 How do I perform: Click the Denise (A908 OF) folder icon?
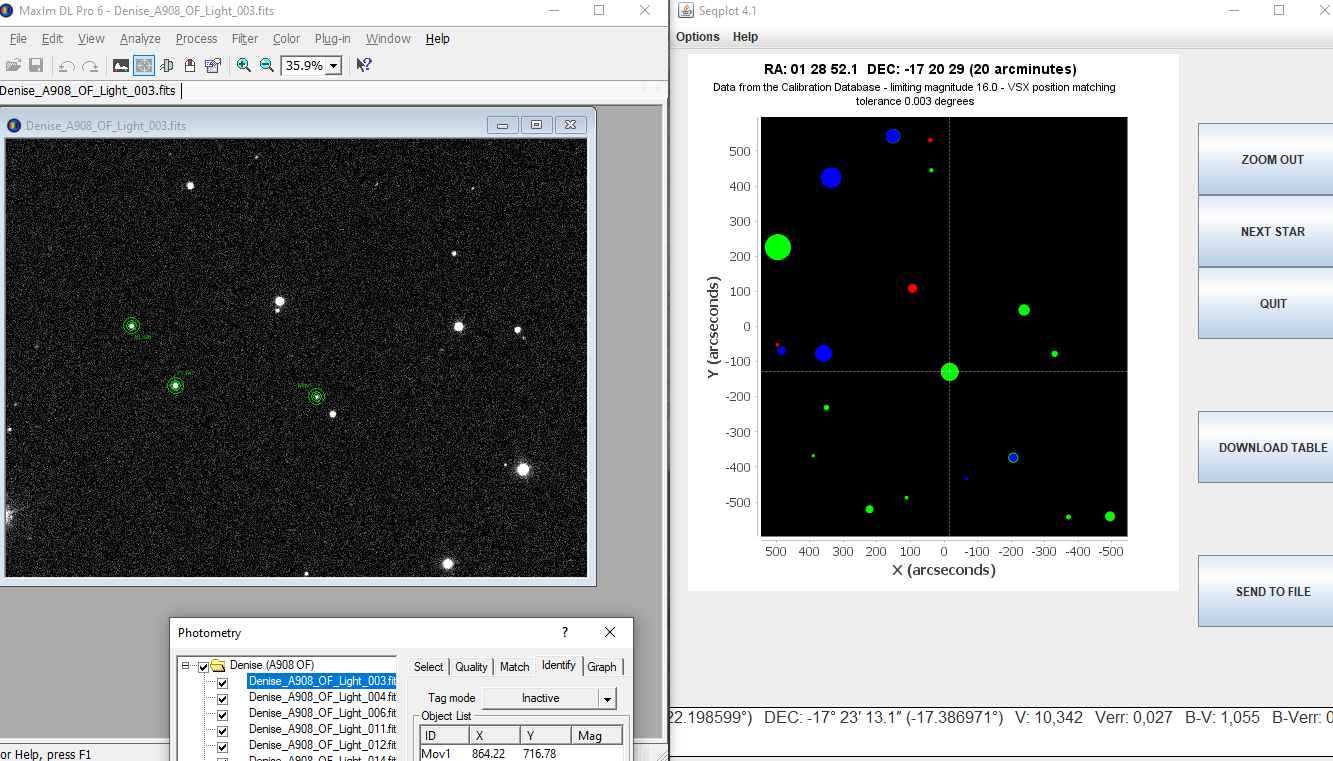click(x=218, y=665)
